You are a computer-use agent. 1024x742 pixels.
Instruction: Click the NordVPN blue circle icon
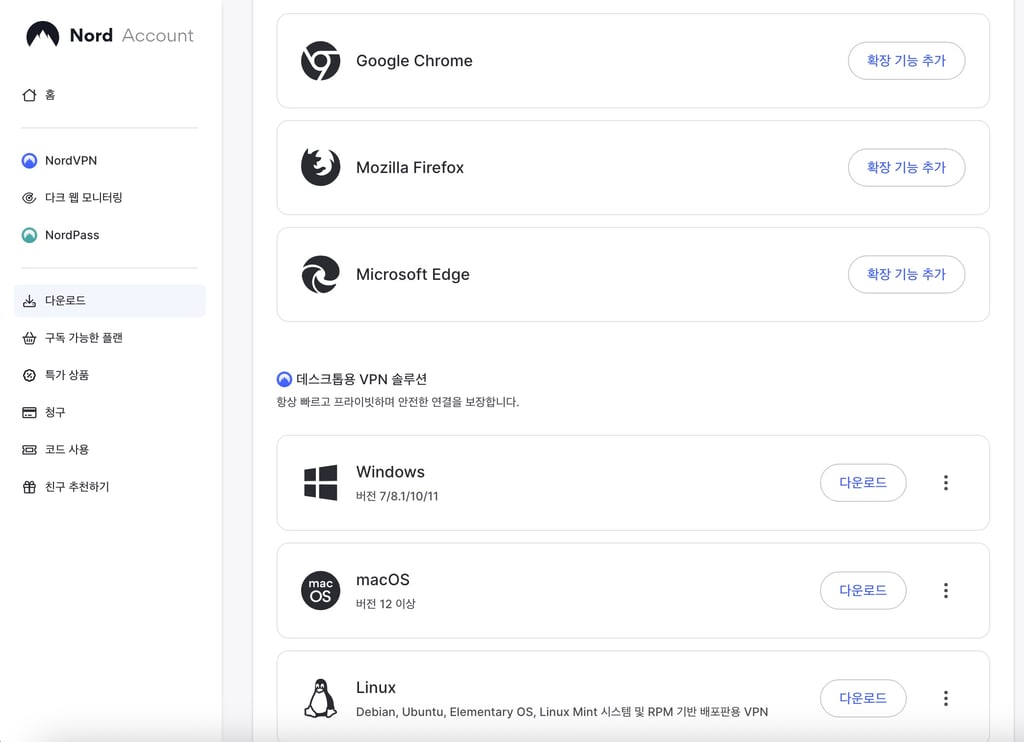coord(29,161)
